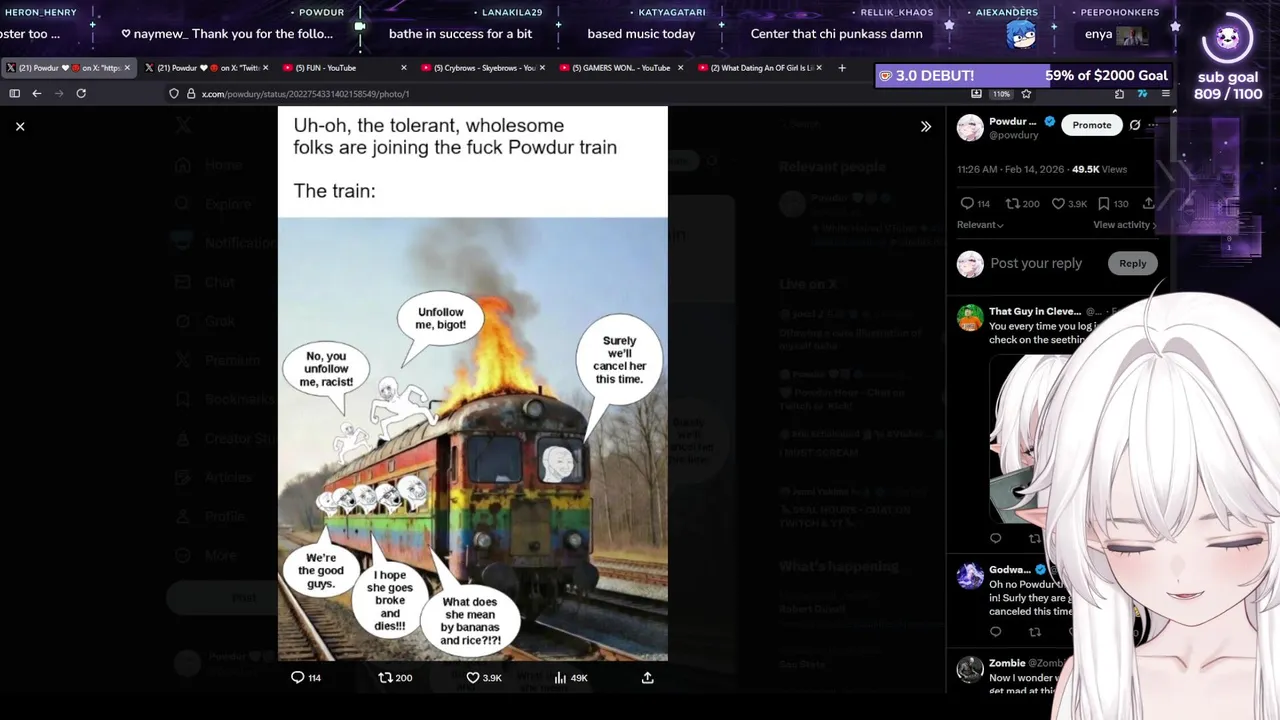Close the photo viewer with the X icon
The image size is (1280, 720).
(x=20, y=126)
